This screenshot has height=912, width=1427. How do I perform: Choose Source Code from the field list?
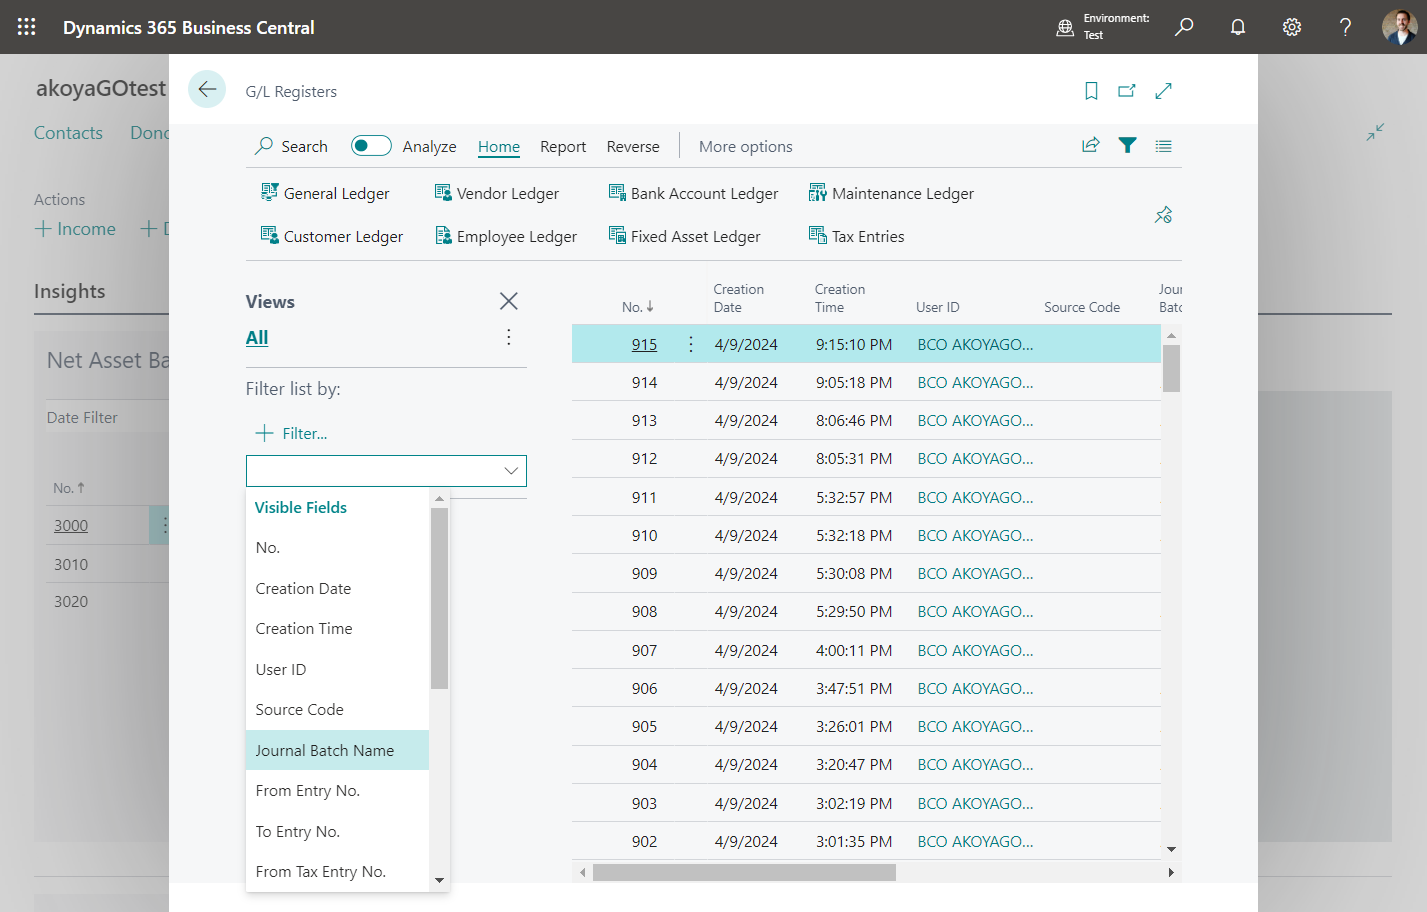point(337,710)
